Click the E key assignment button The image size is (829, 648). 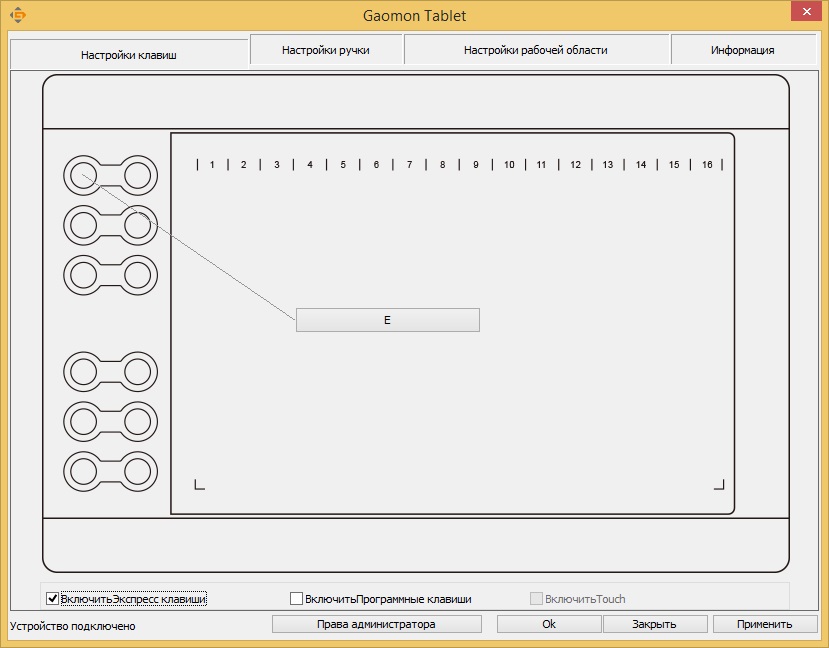pos(388,320)
